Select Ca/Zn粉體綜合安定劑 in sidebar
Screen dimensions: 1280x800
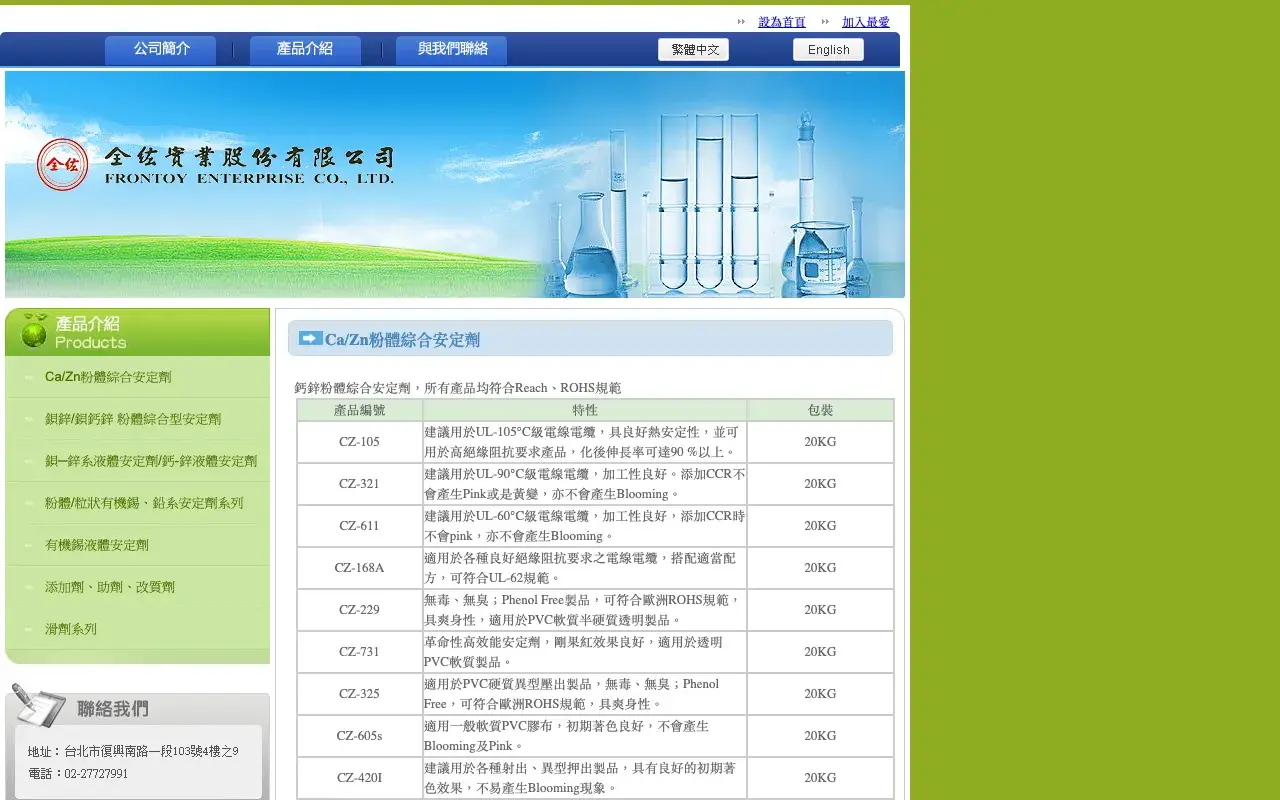coord(108,377)
